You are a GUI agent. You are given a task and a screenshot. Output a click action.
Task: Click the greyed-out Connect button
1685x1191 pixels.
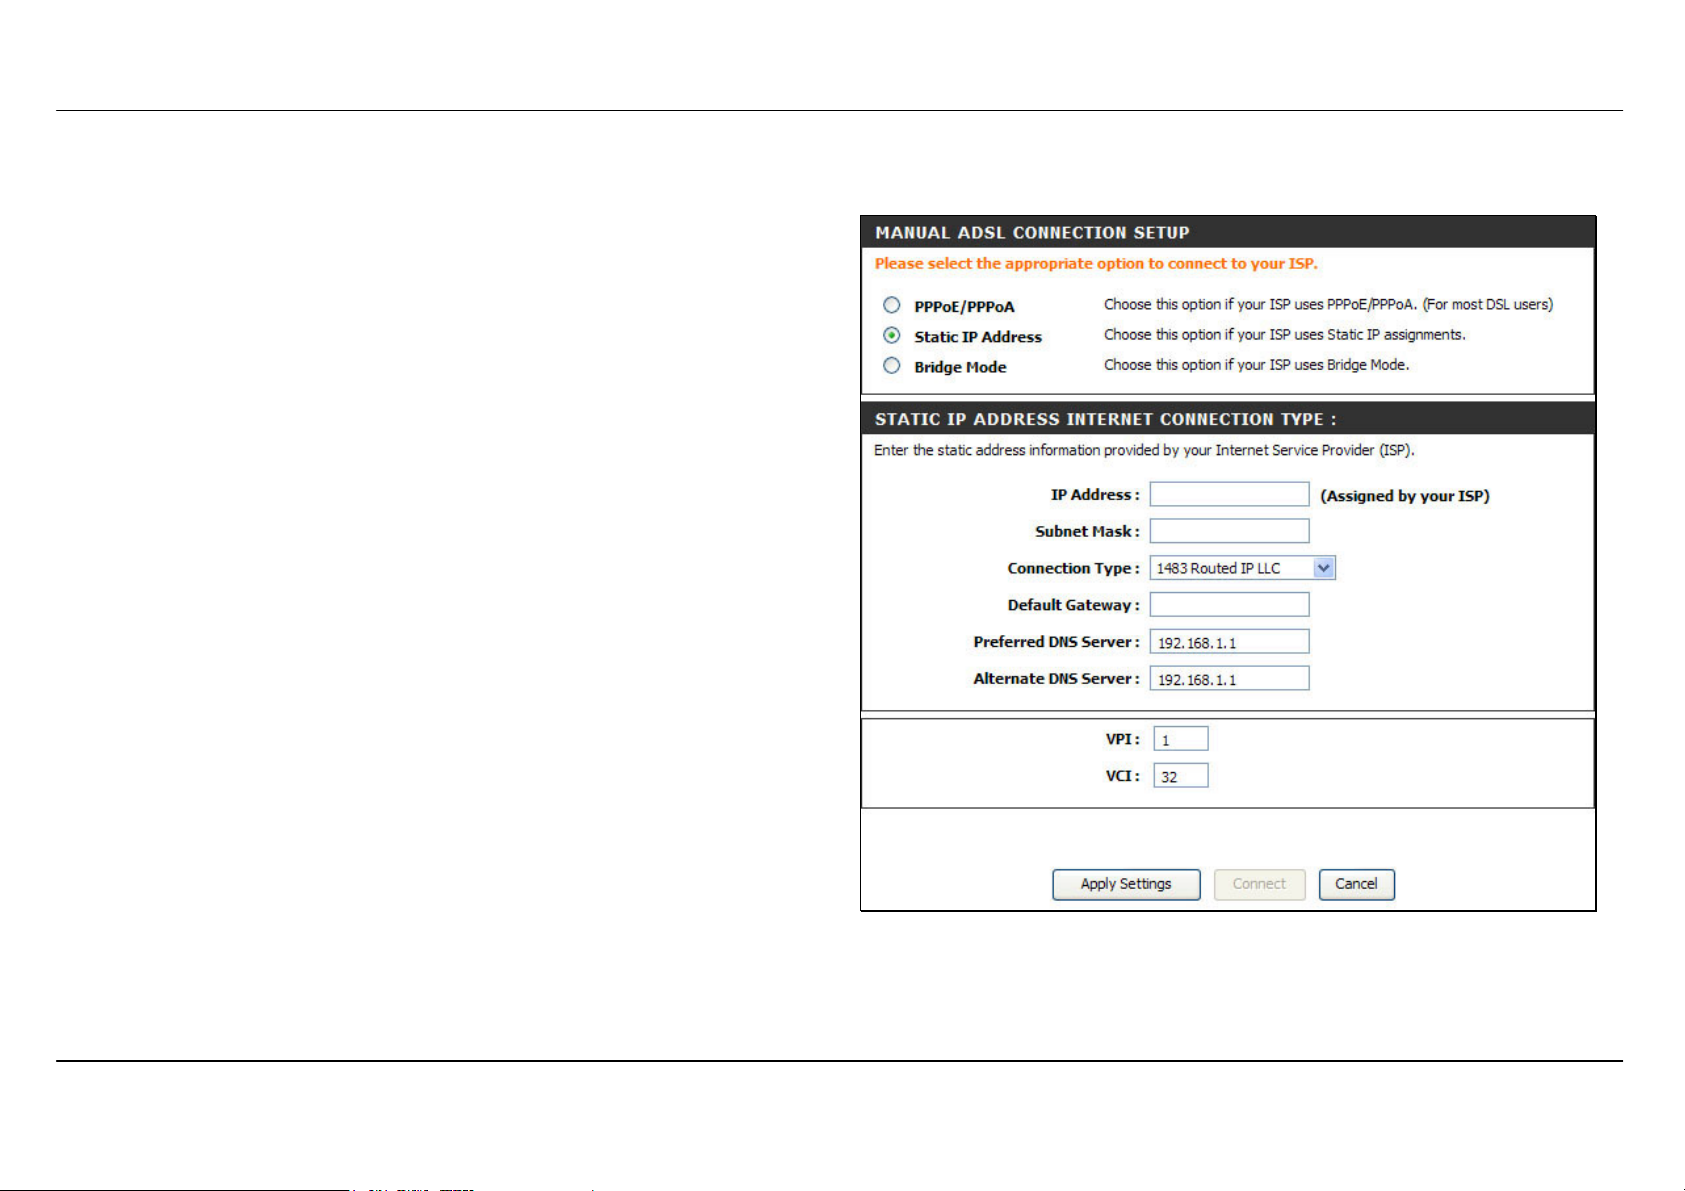1259,884
